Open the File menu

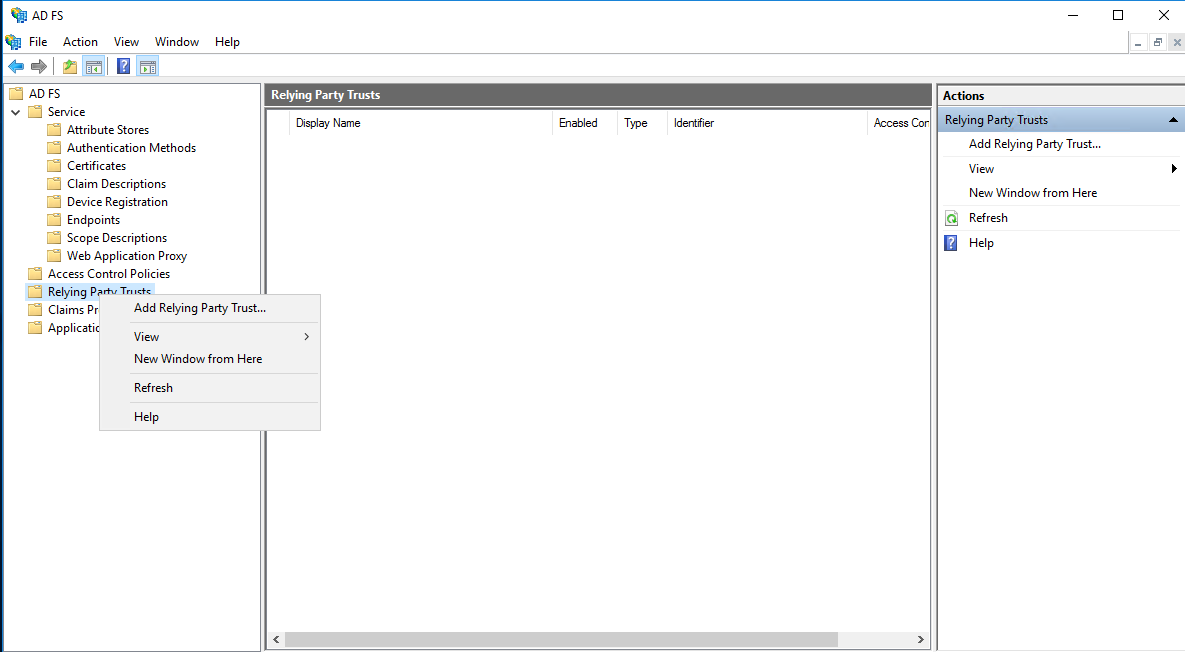(38, 42)
